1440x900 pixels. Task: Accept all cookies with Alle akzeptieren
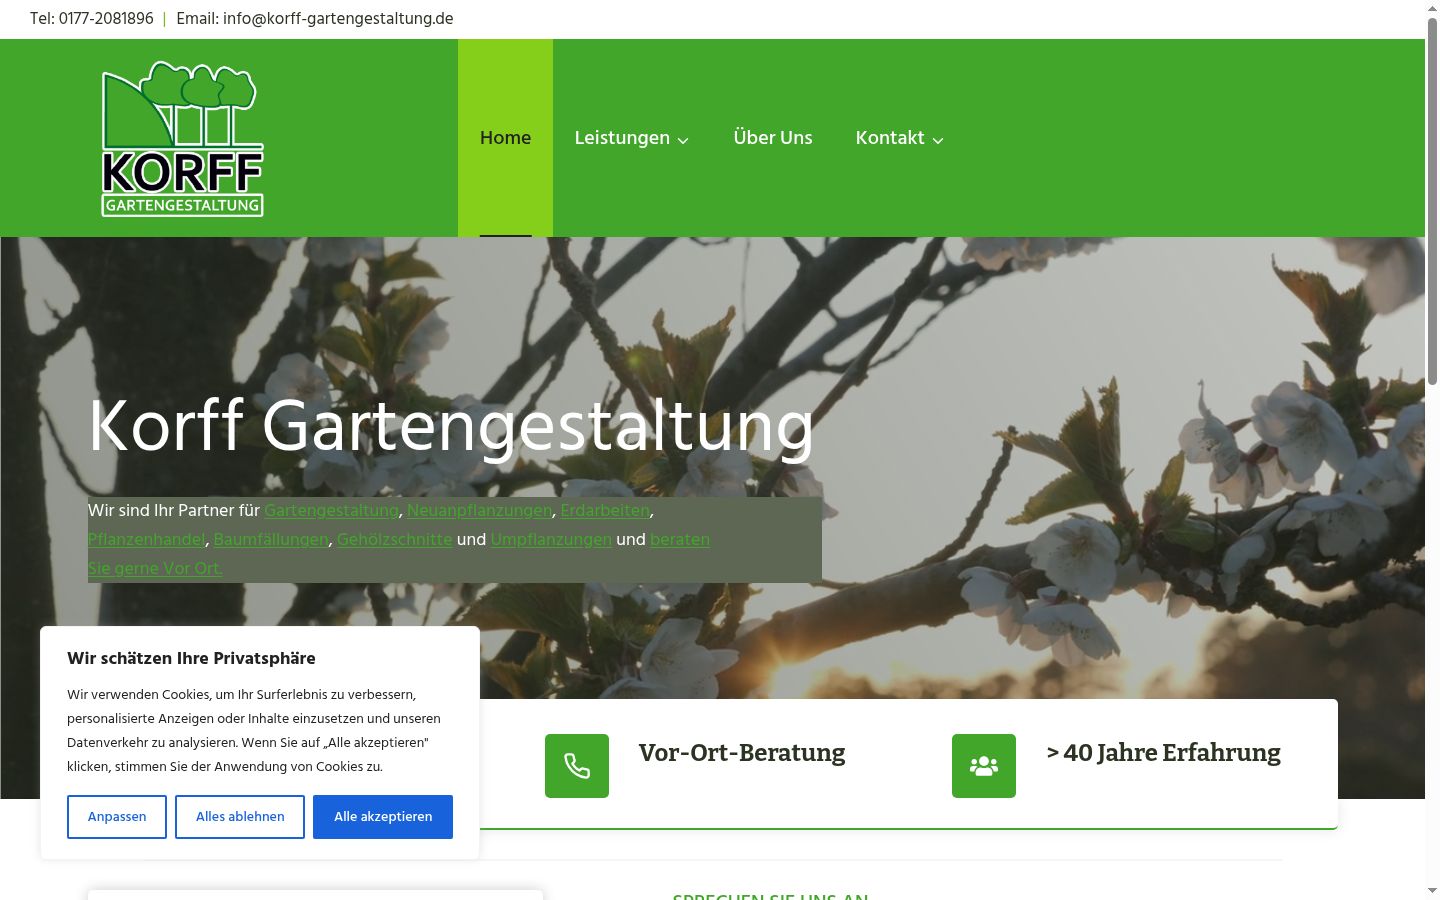click(383, 817)
